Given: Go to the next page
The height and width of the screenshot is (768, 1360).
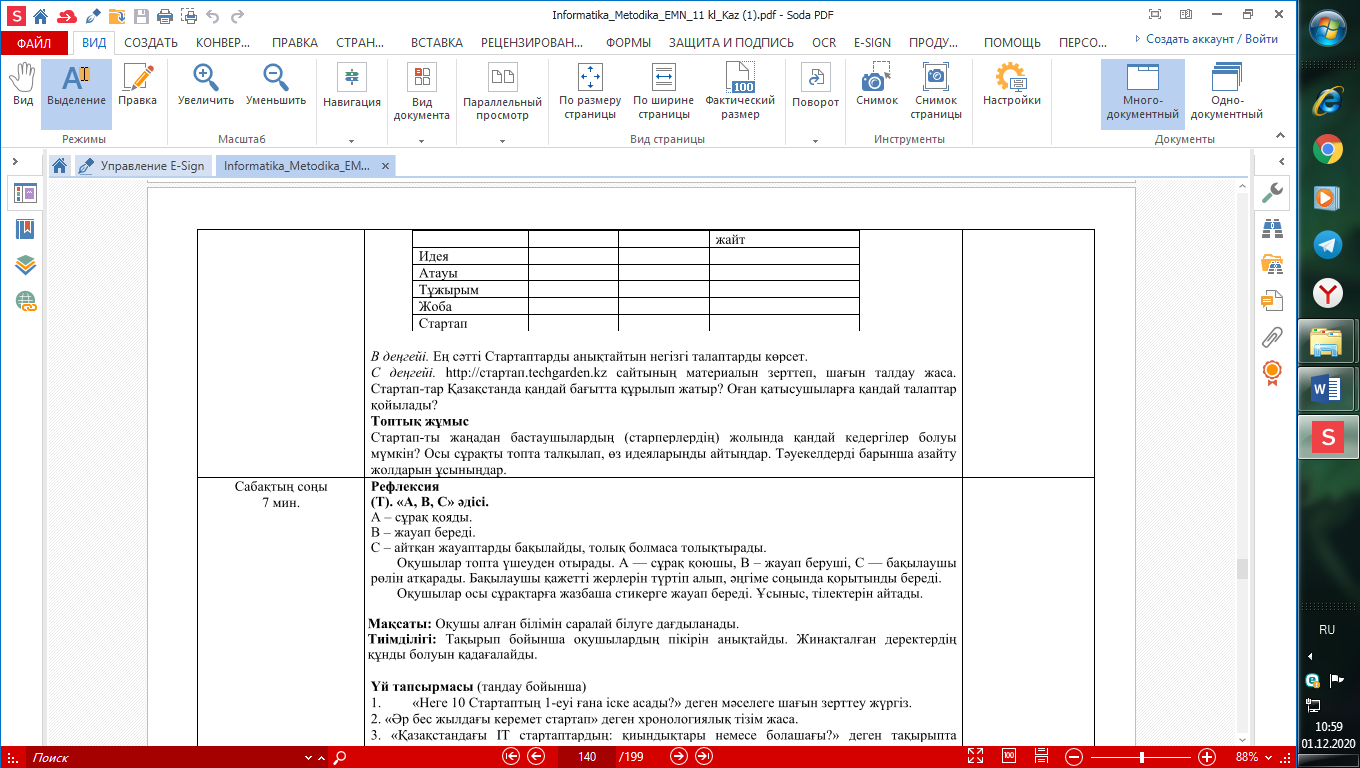Looking at the screenshot, I should (680, 757).
